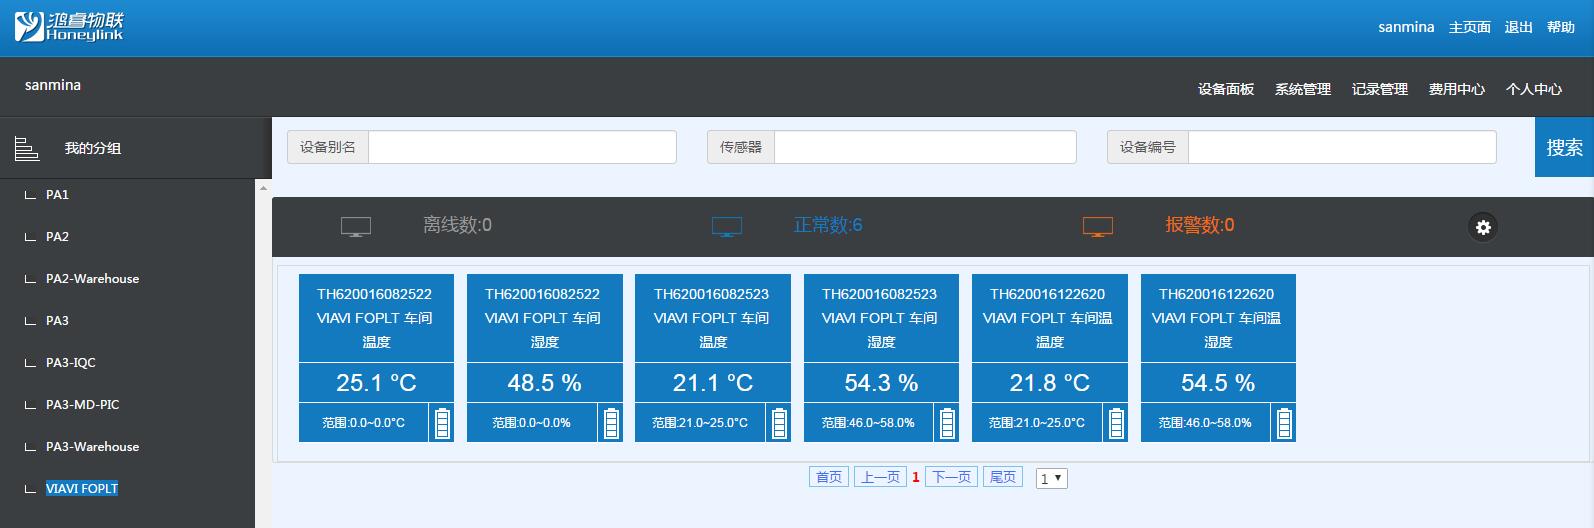
Task: Click the orange alarm monitor icon
Action: 1098,227
